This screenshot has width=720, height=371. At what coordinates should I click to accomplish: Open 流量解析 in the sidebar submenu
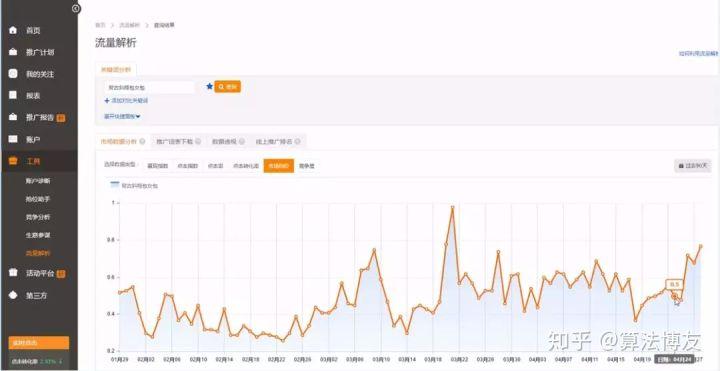click(38, 253)
